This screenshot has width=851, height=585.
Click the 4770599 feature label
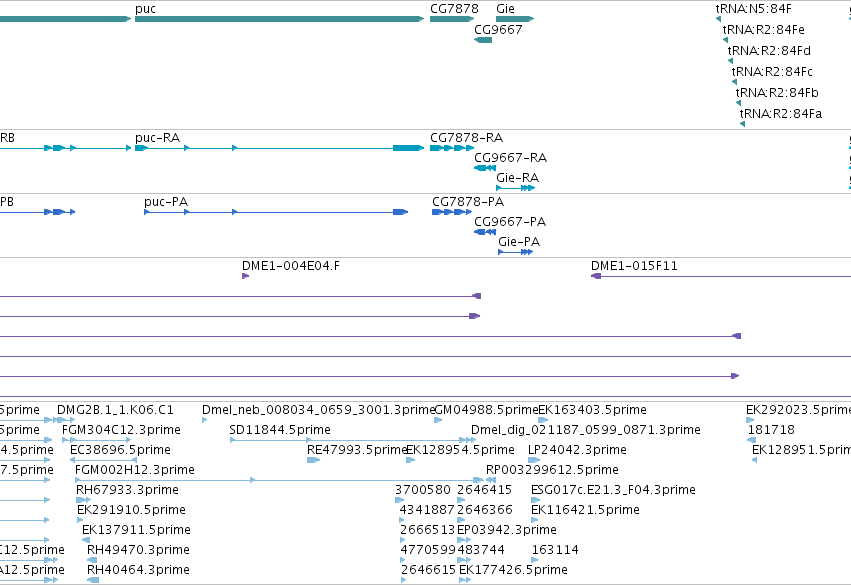tap(428, 550)
